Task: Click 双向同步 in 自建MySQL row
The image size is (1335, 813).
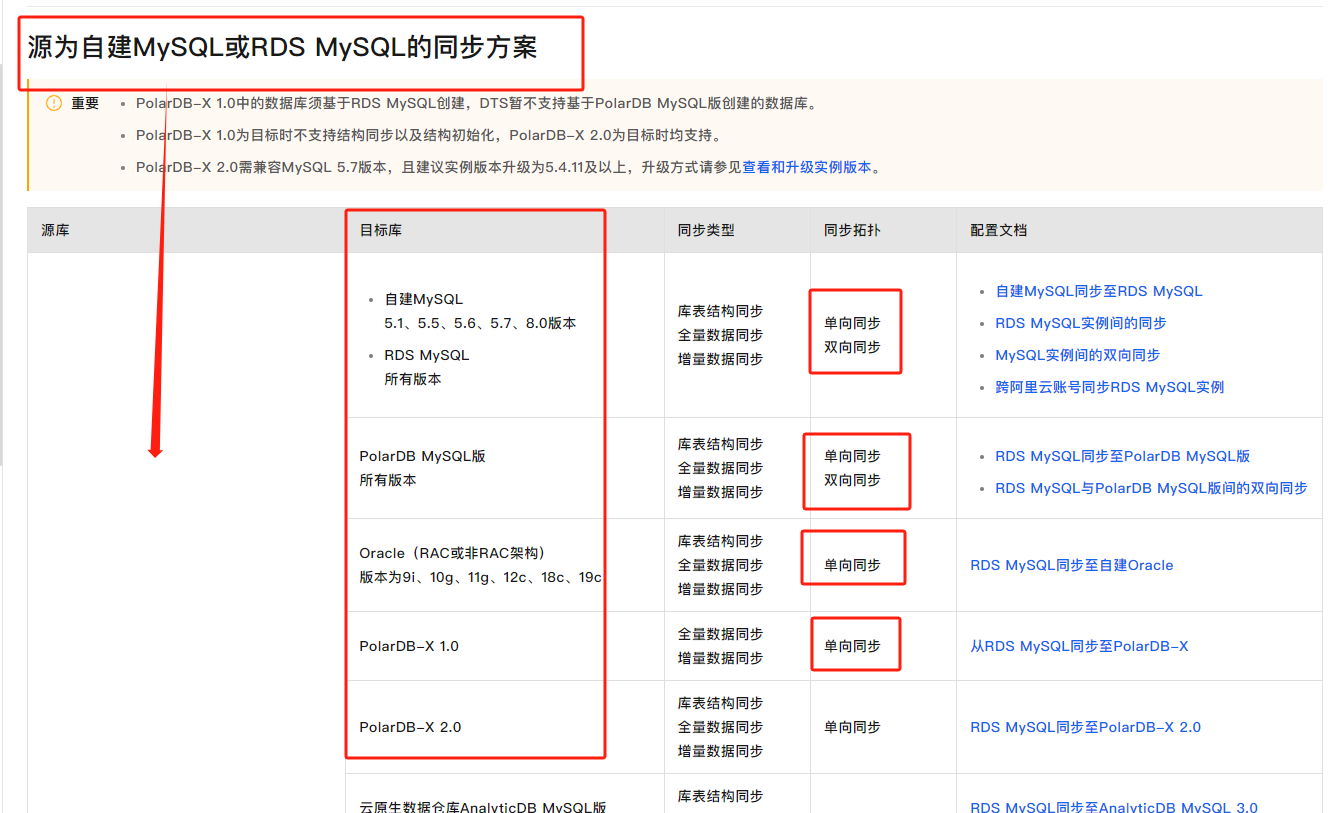Action: [852, 347]
